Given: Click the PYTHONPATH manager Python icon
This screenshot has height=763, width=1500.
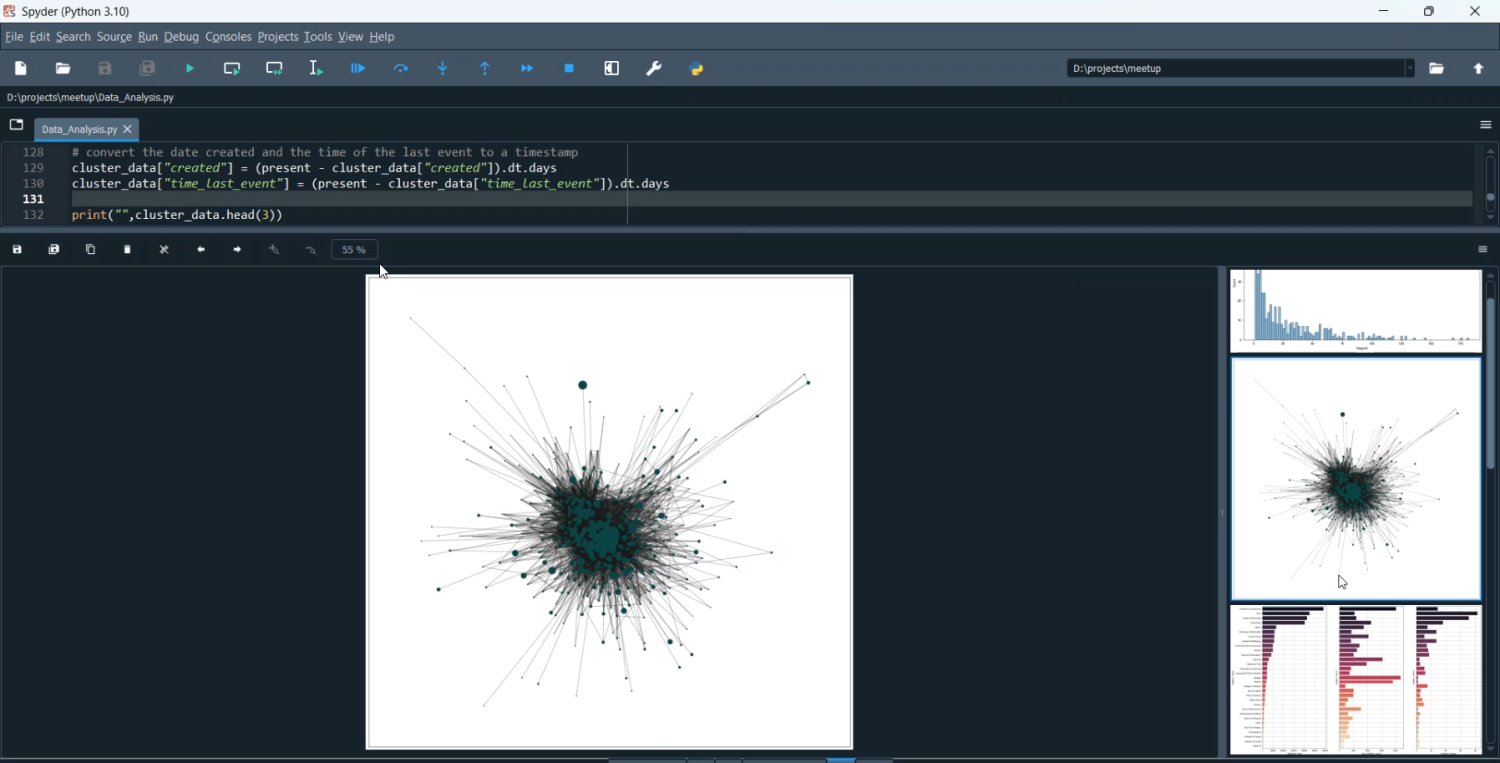Looking at the screenshot, I should tap(697, 69).
